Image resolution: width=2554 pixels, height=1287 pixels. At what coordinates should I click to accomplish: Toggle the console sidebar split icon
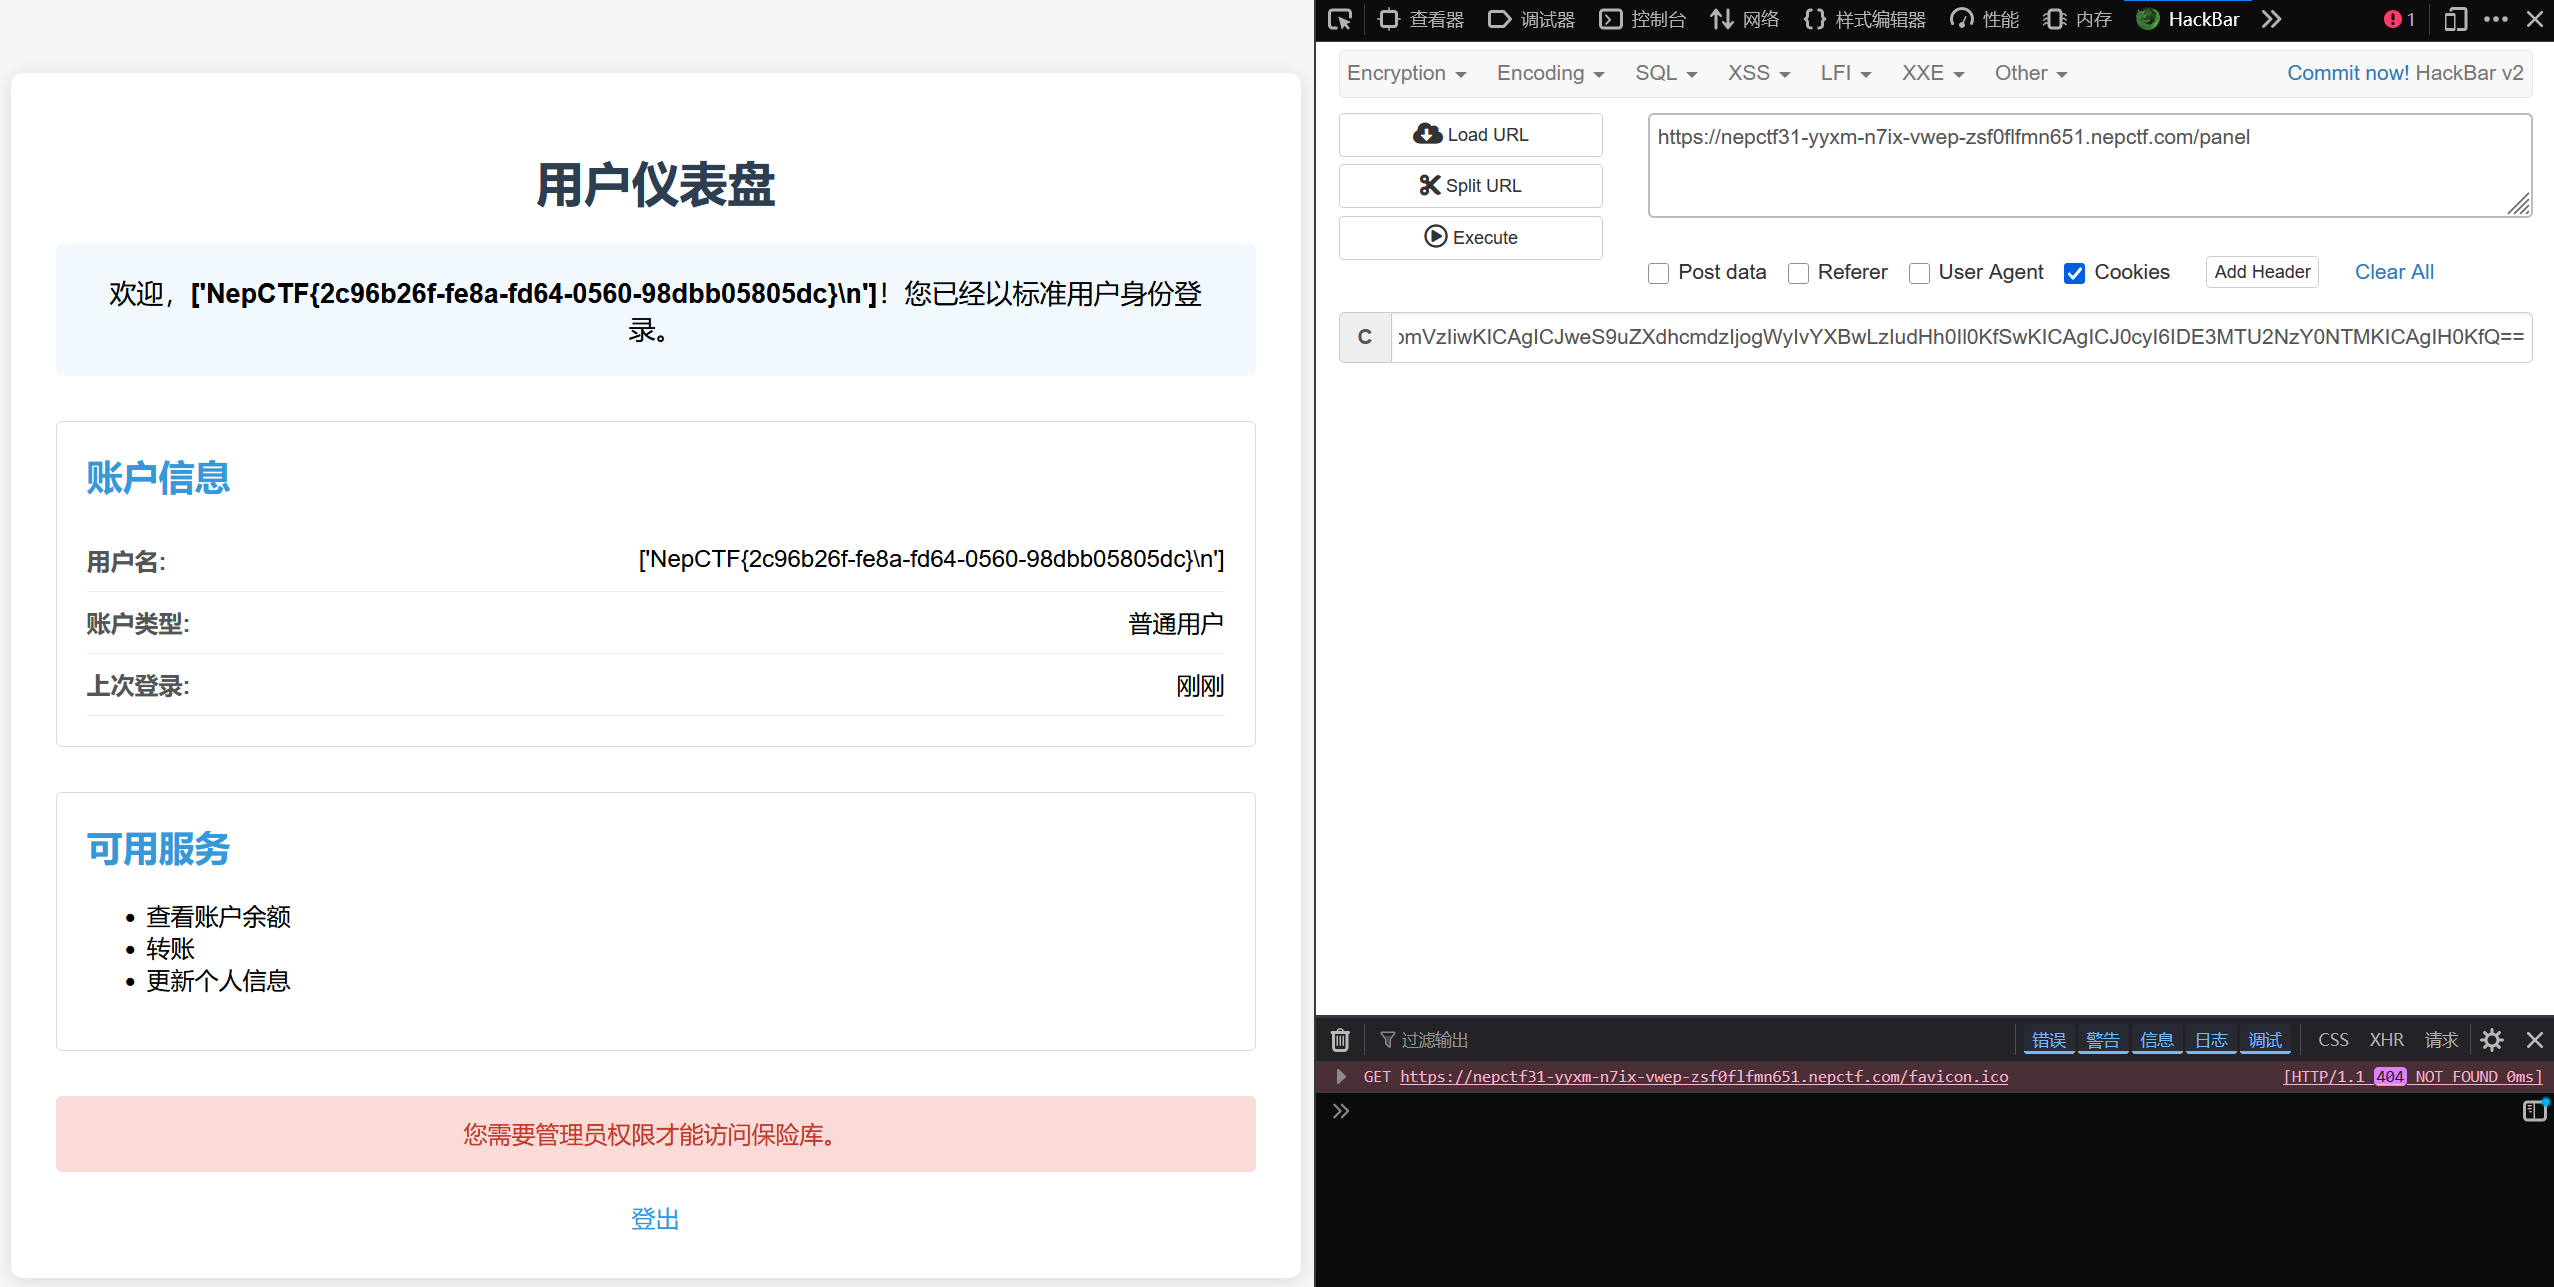2534,1110
